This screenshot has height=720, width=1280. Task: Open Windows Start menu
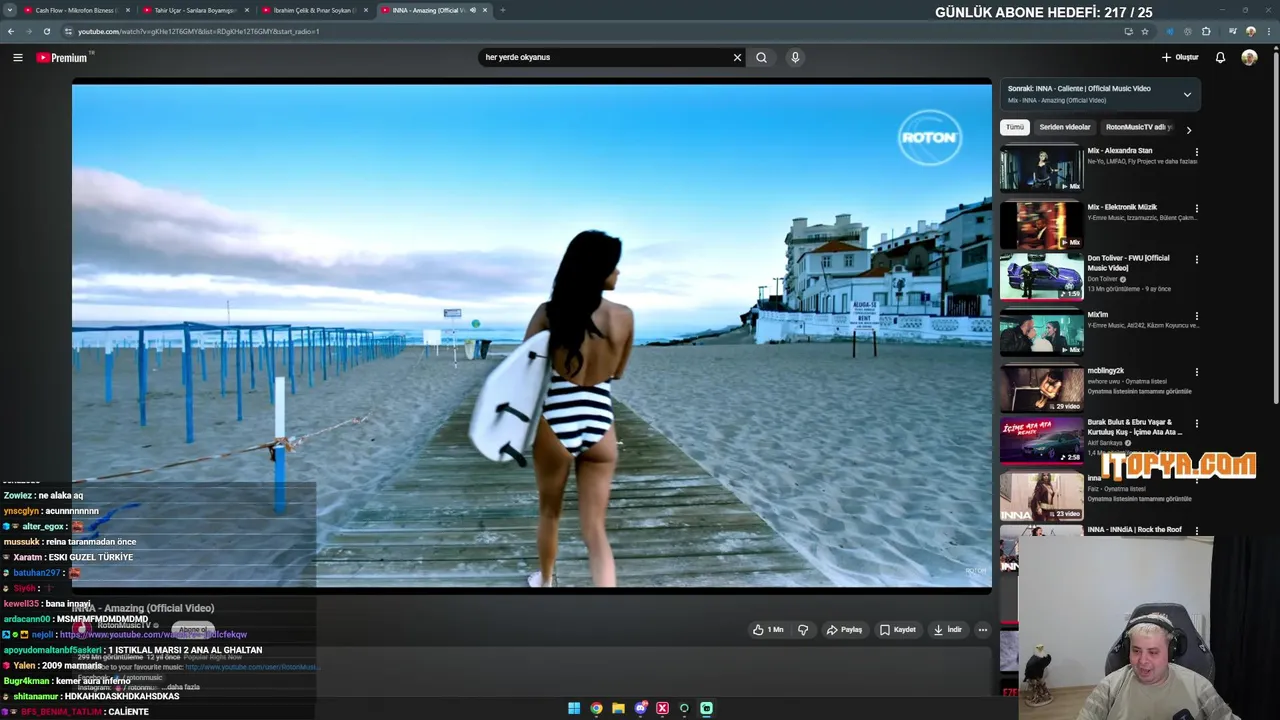tap(574, 708)
